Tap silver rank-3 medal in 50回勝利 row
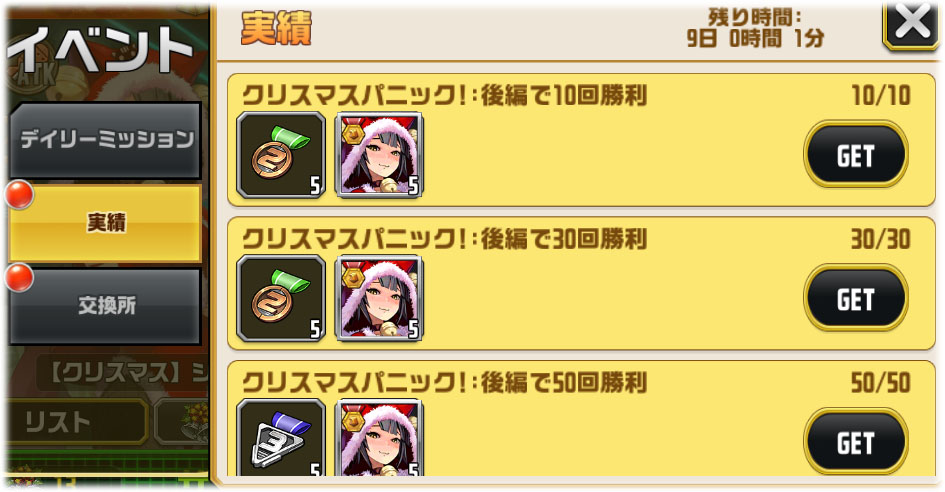The width and height of the screenshot is (945, 492). pyautogui.click(x=281, y=438)
